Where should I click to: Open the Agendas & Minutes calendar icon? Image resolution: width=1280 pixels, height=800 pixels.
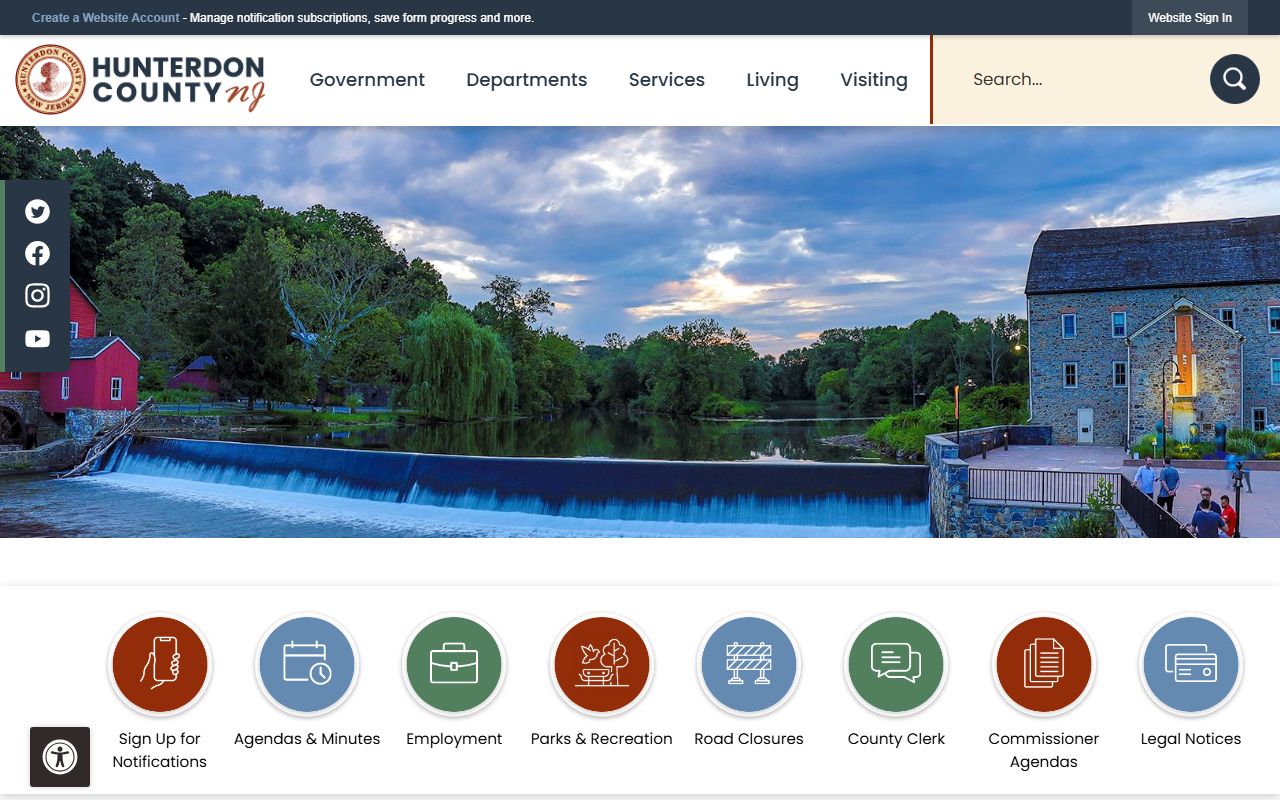(x=307, y=664)
